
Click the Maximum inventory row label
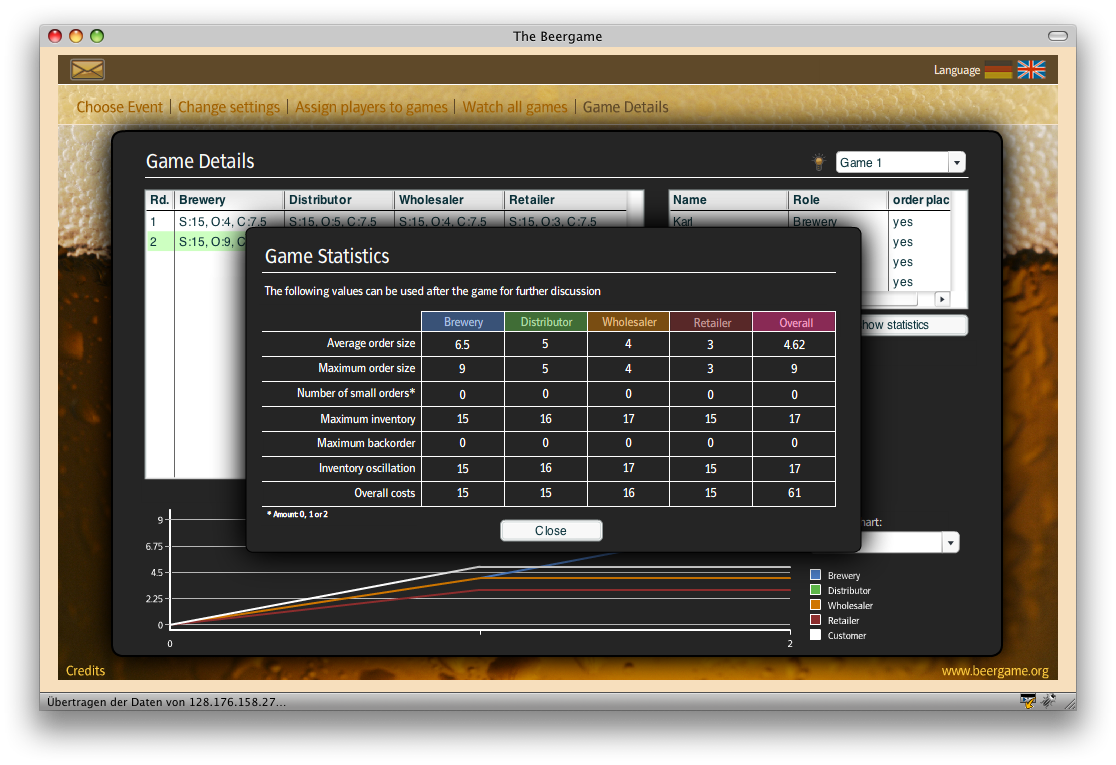[x=368, y=418]
